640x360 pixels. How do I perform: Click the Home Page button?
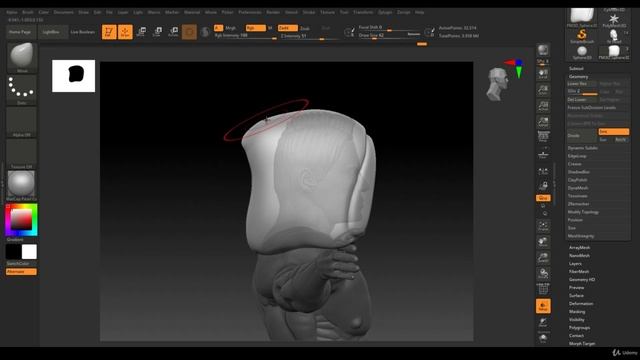pyautogui.click(x=20, y=32)
